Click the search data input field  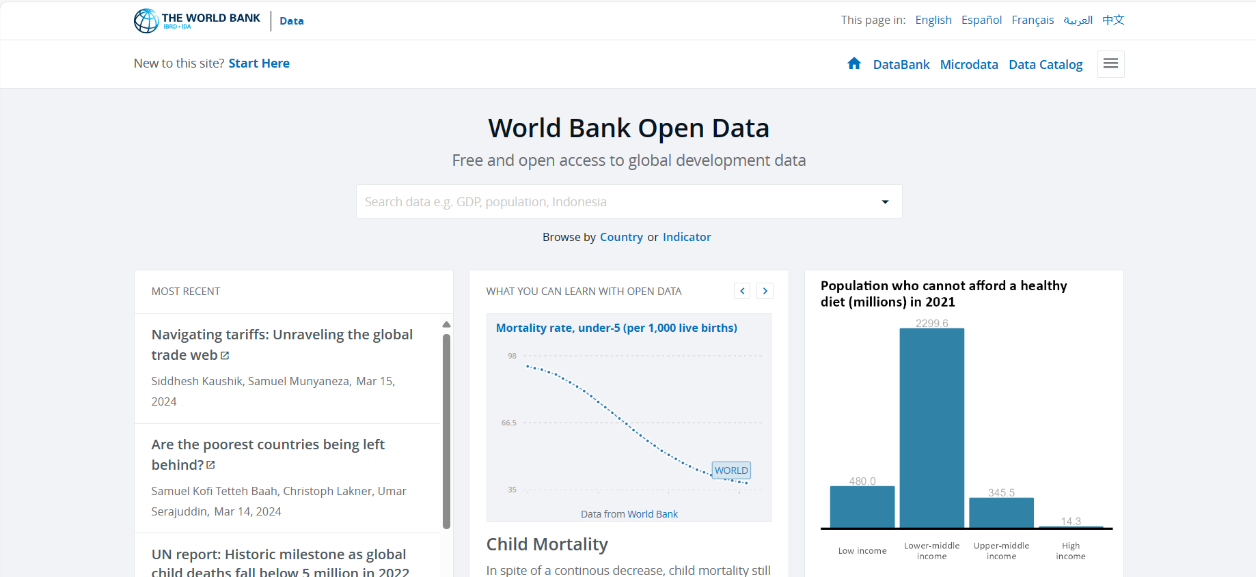point(629,202)
